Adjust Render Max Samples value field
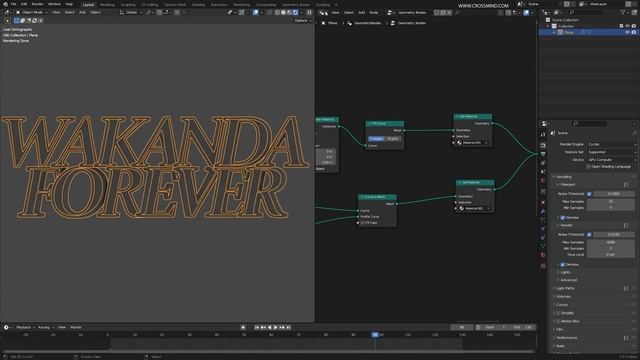The width and height of the screenshot is (640, 360). [611, 242]
